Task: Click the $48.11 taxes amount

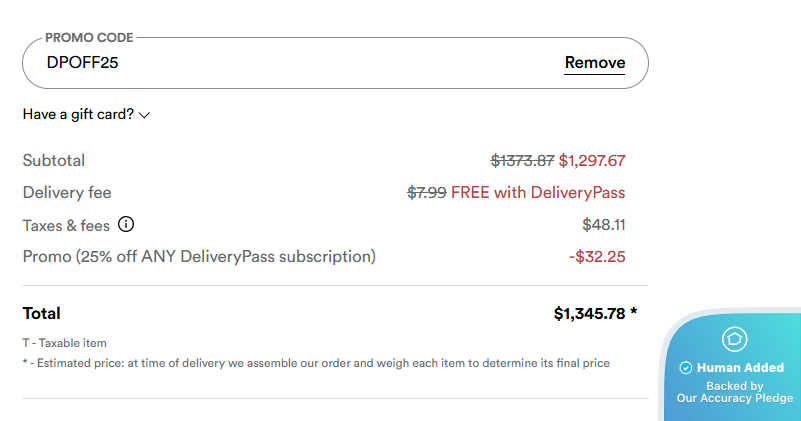Action: click(604, 225)
